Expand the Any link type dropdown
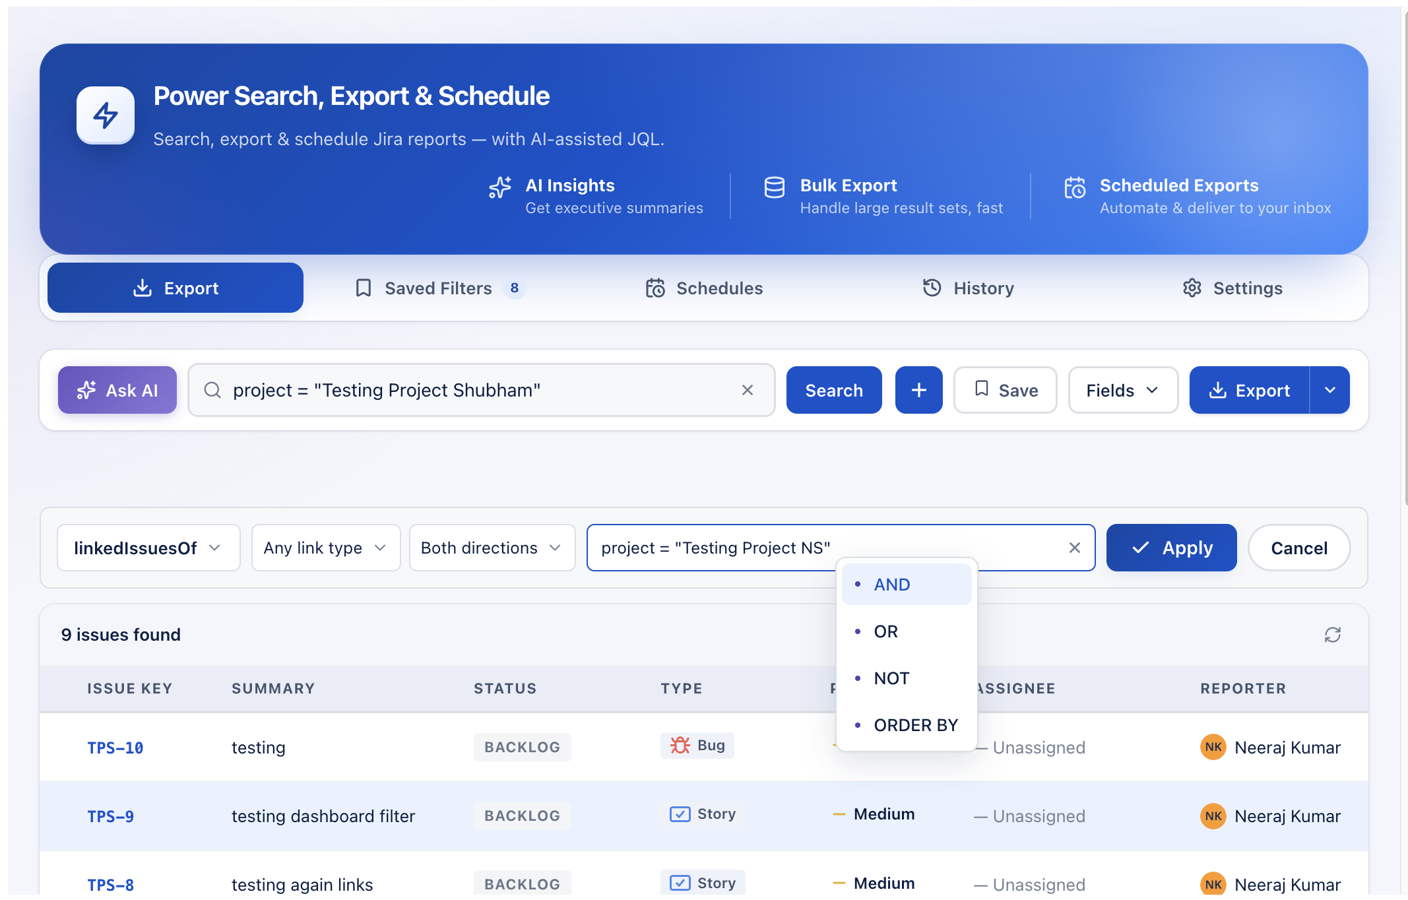1408x900 pixels. (x=325, y=548)
